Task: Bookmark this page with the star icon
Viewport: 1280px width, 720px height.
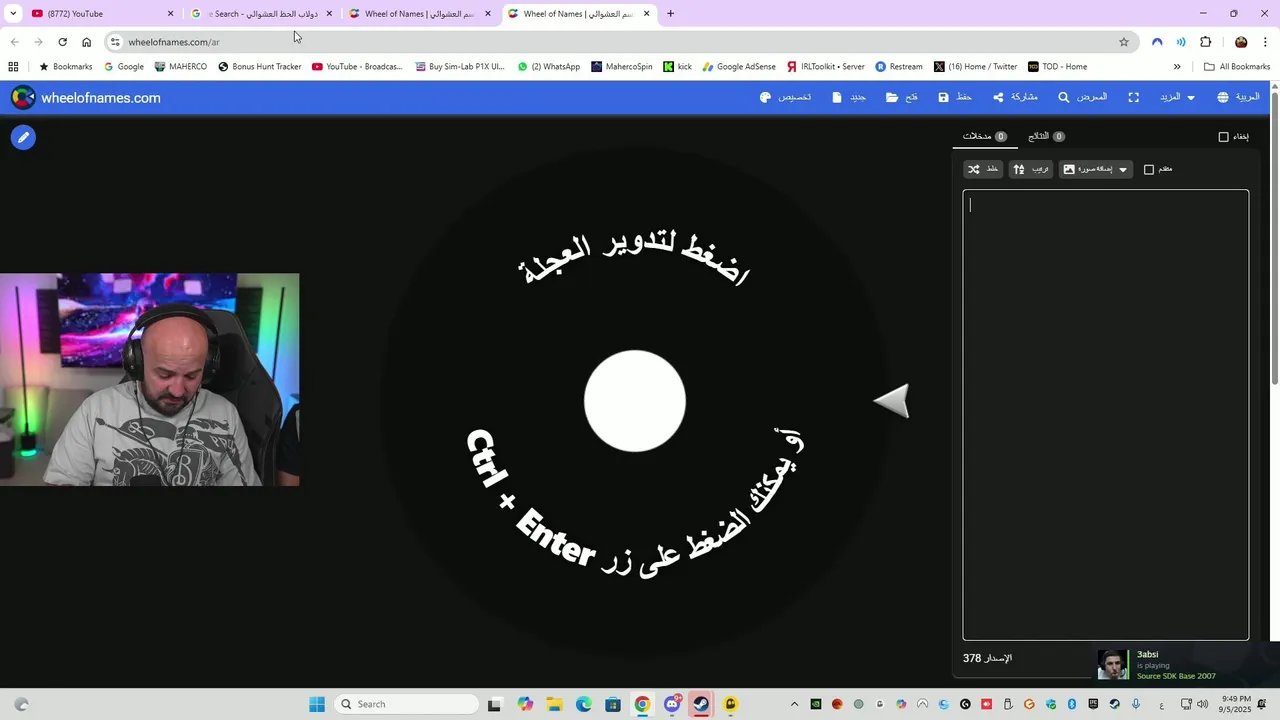Action: pos(1124,42)
